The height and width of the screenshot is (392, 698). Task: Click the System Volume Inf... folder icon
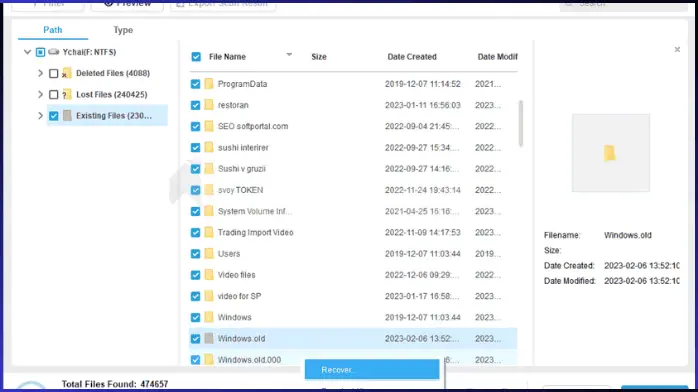pyautogui.click(x=209, y=211)
